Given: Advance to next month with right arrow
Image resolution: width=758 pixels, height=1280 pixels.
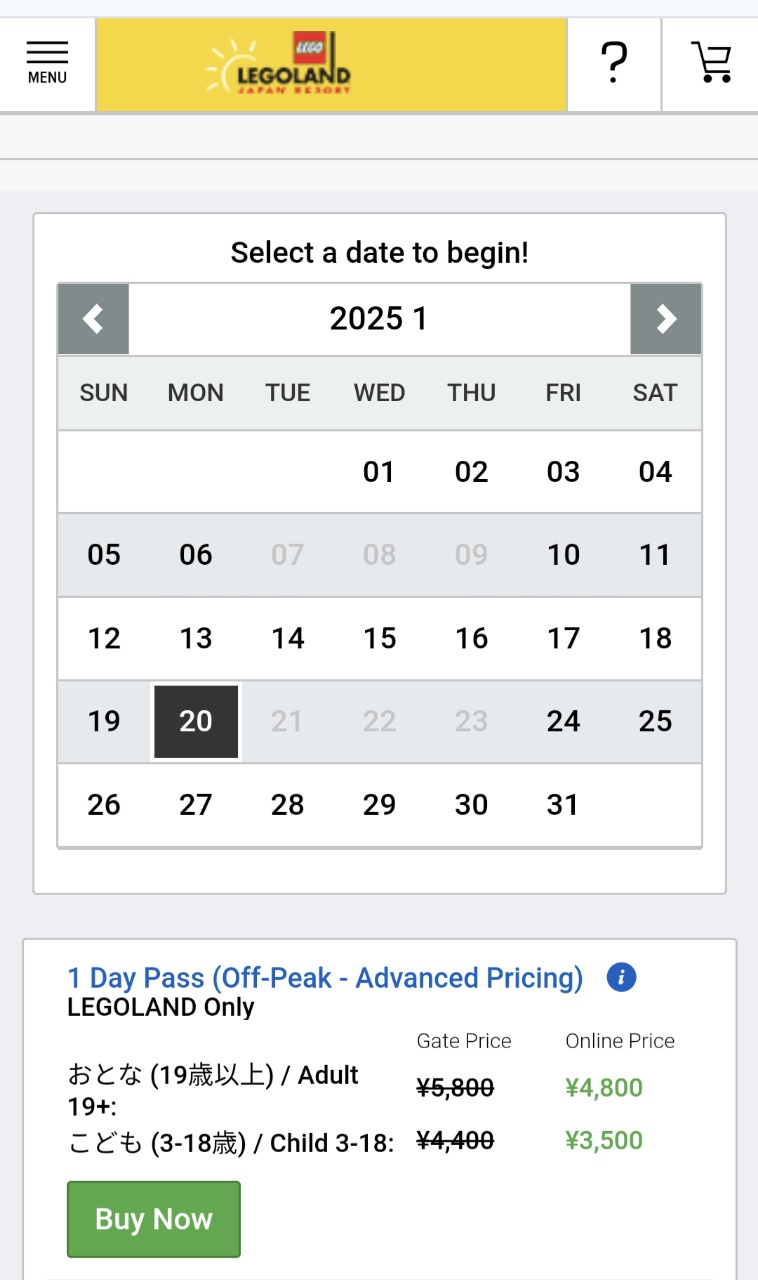Looking at the screenshot, I should point(666,319).
